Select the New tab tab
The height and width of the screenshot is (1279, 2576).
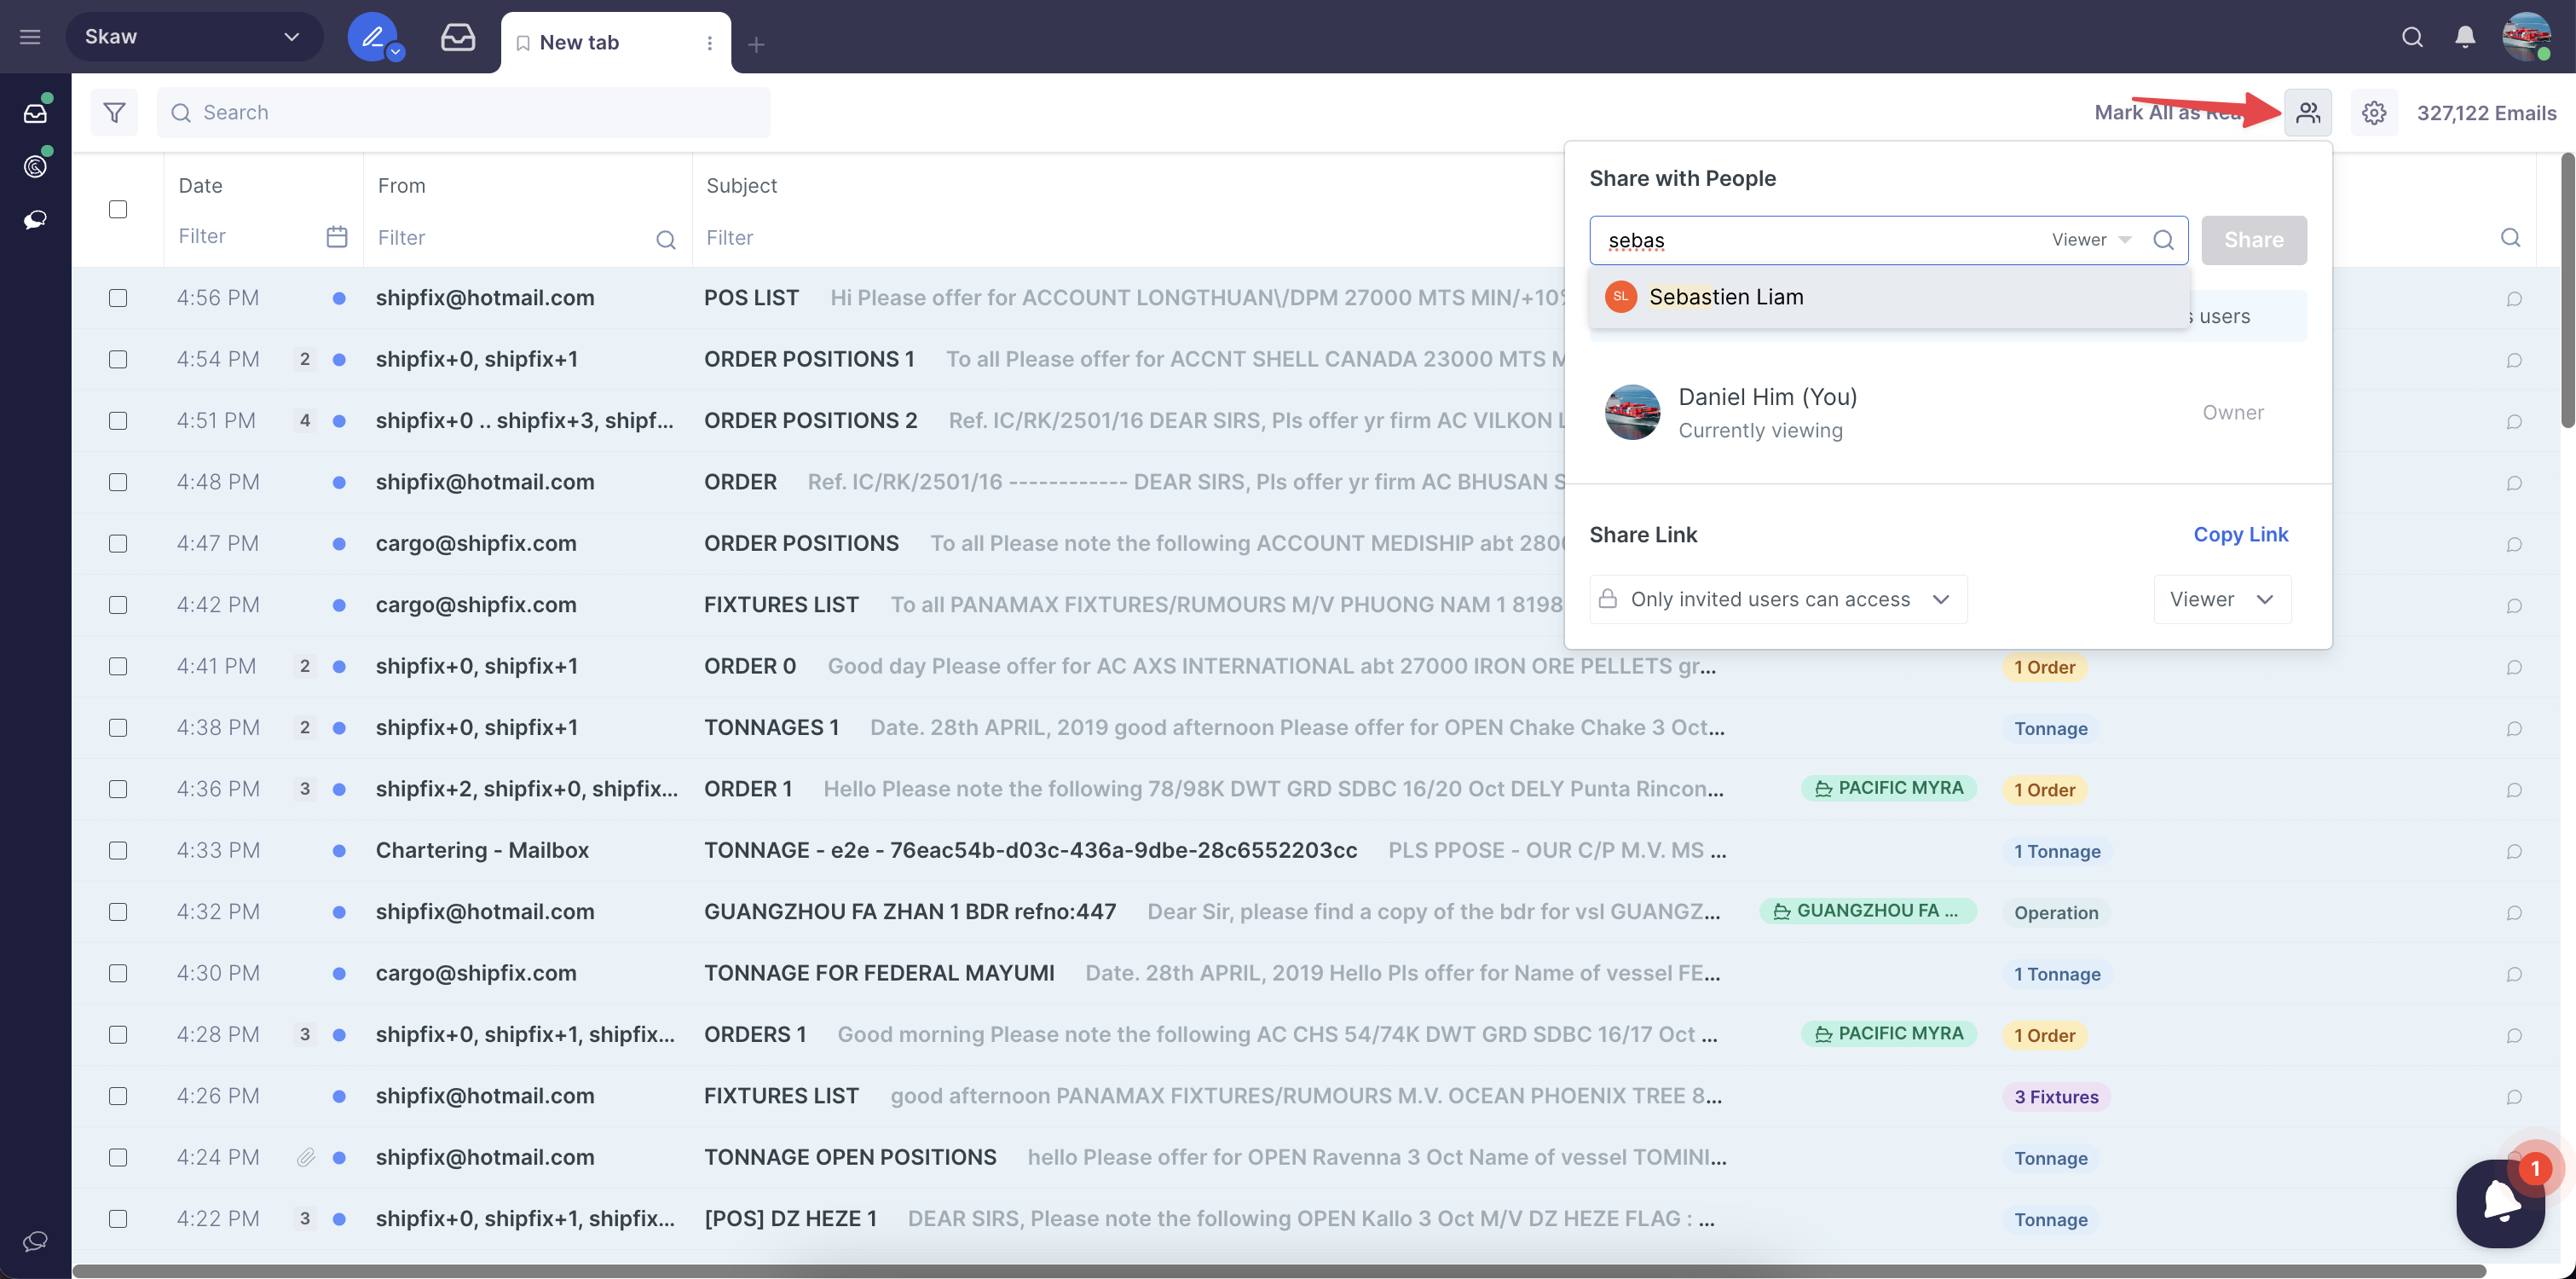click(579, 42)
